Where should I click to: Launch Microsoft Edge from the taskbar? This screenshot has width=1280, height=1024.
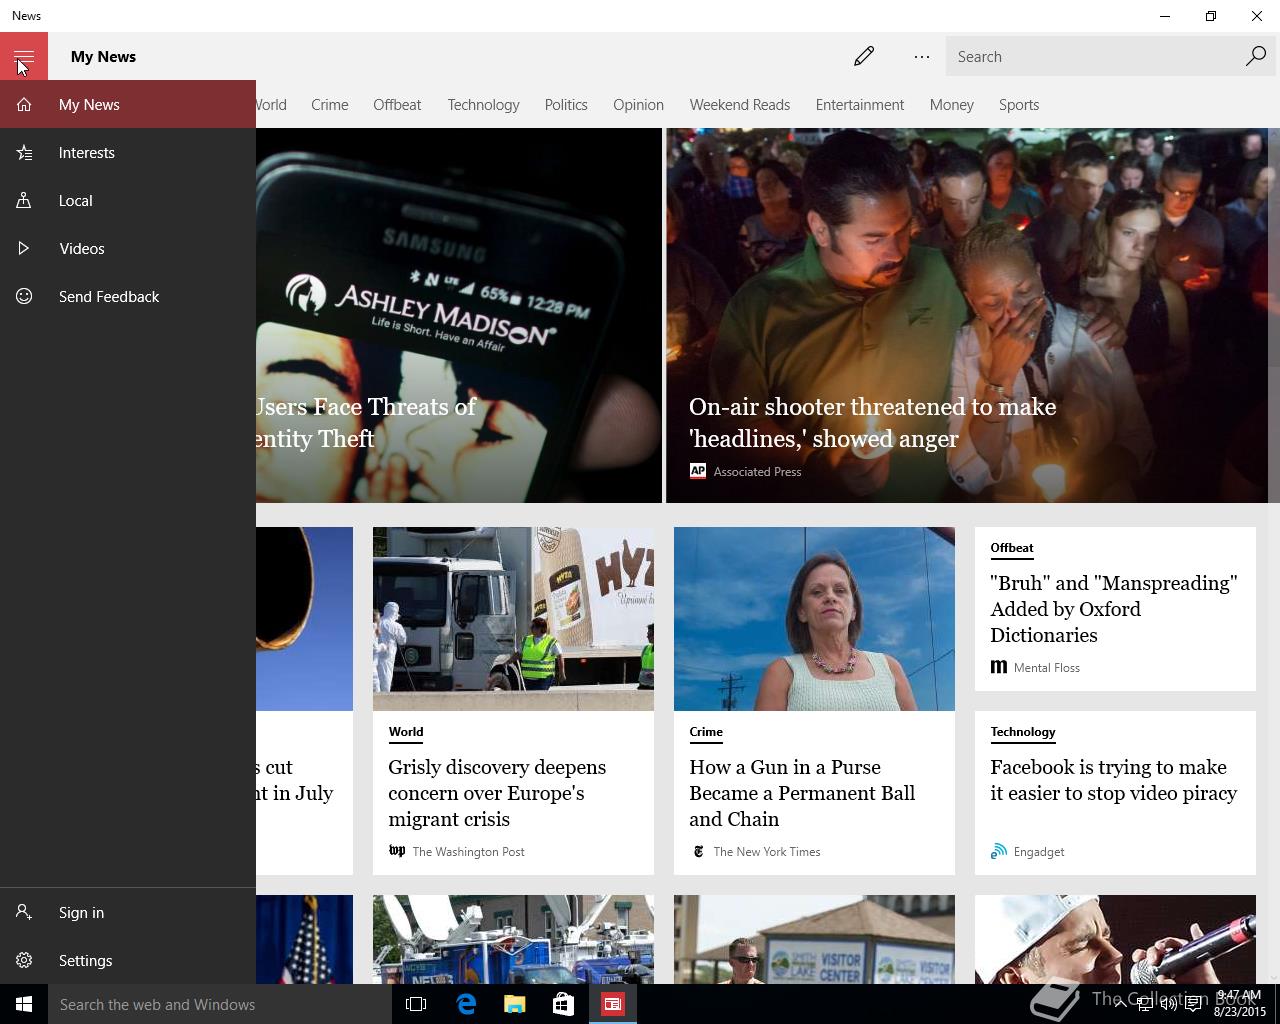click(x=466, y=1004)
